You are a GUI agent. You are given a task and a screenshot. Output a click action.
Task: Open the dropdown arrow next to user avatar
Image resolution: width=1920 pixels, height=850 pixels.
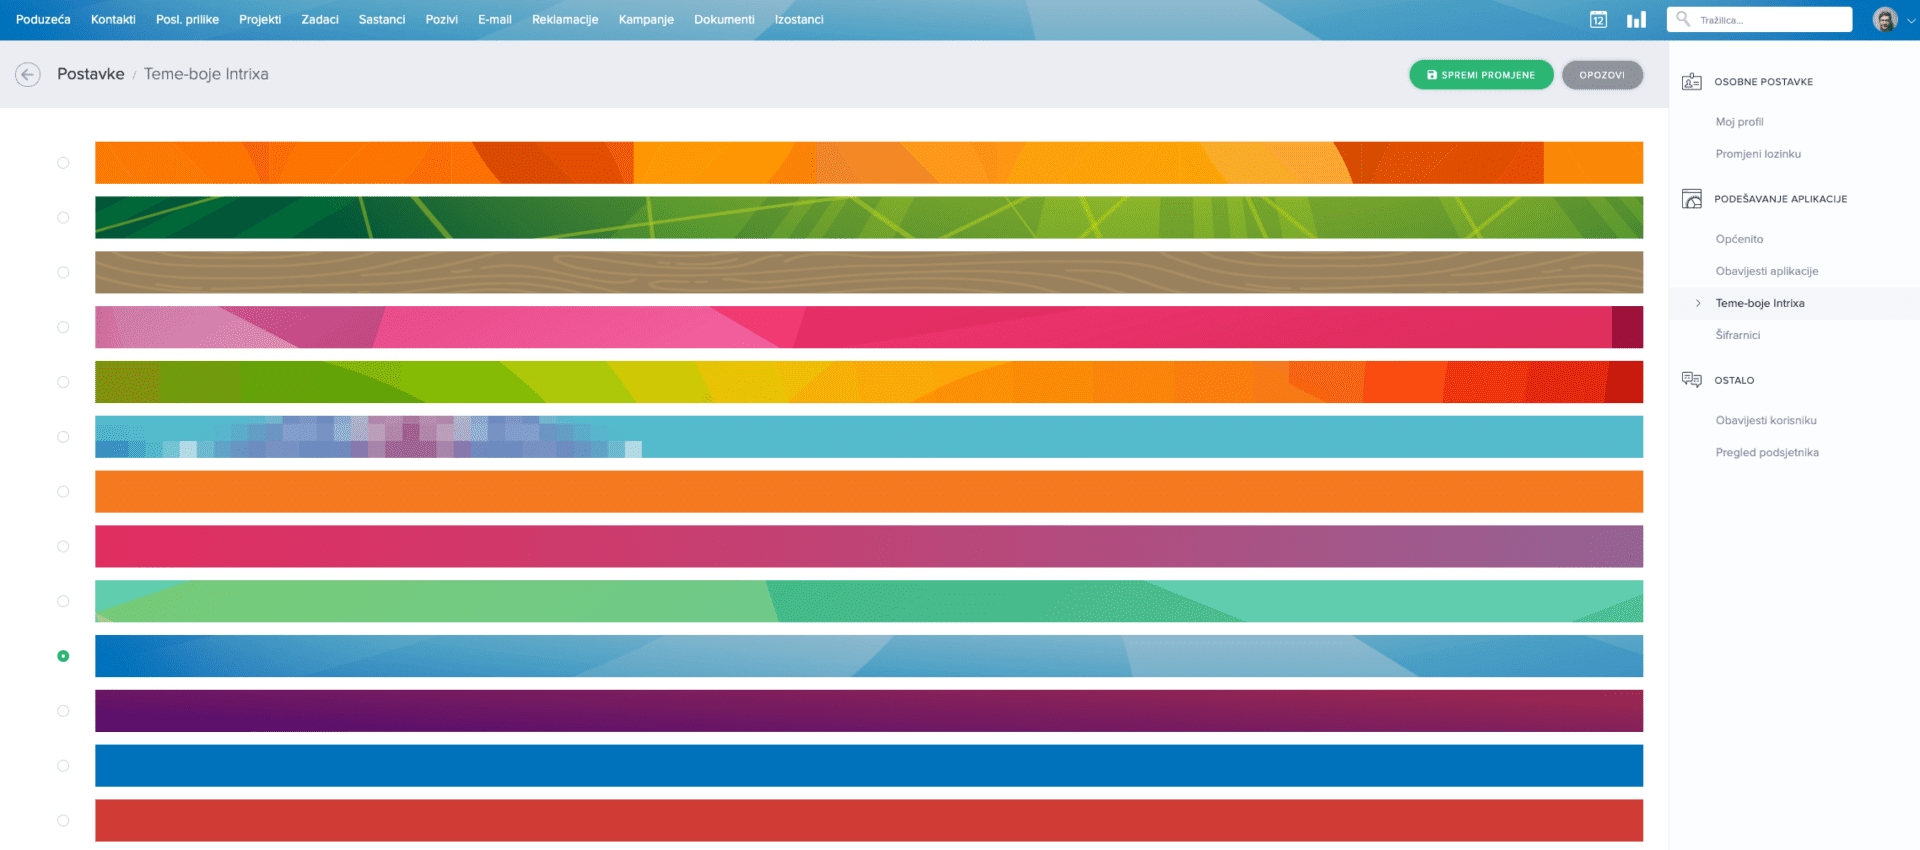[x=1911, y=21]
